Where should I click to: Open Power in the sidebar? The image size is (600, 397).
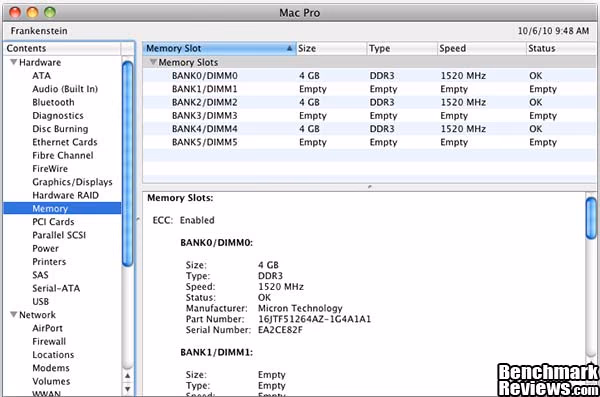pos(46,248)
